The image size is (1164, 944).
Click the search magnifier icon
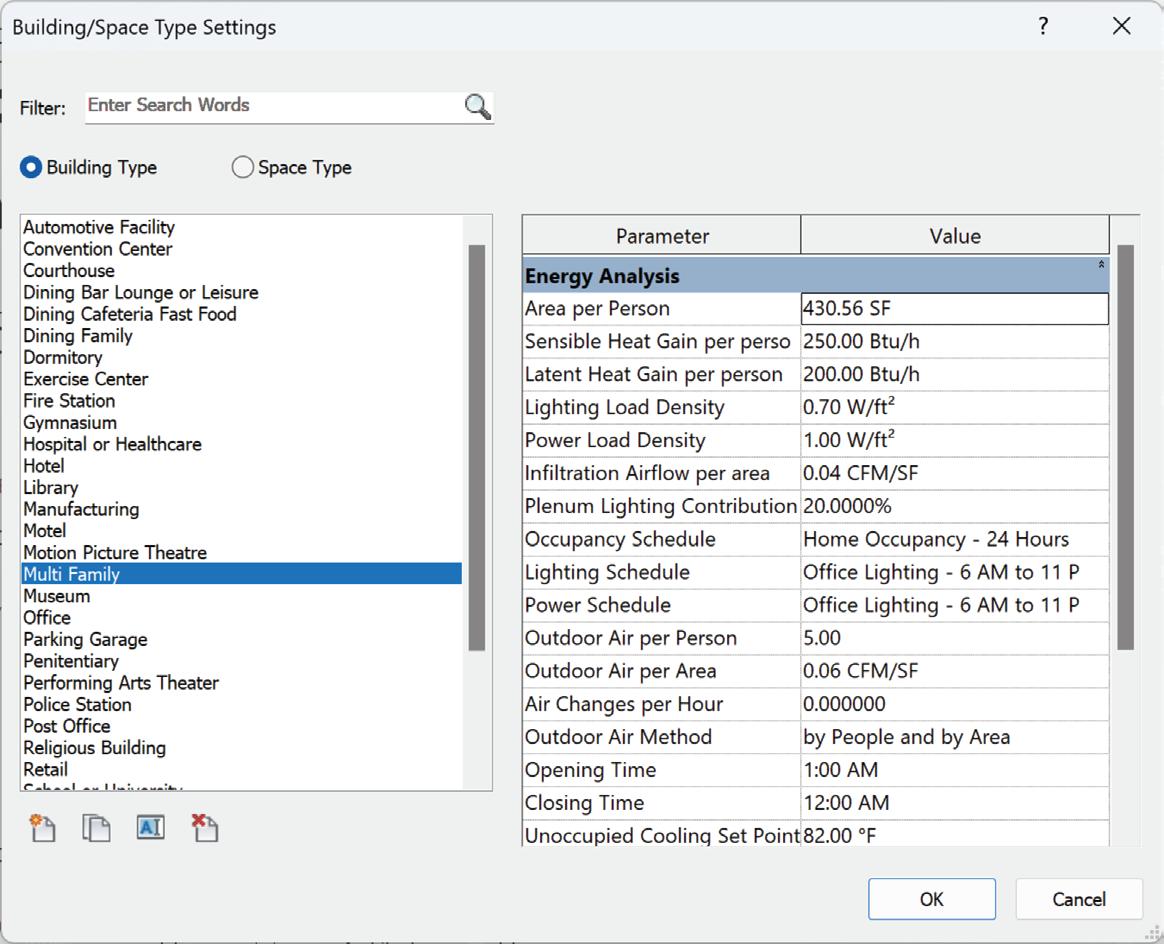478,107
